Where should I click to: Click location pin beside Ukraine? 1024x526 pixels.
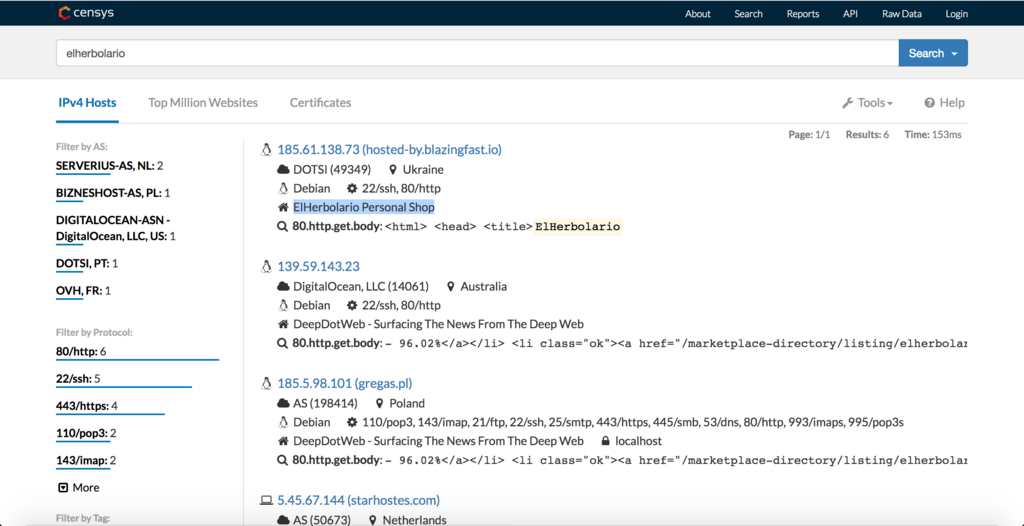pos(393,170)
